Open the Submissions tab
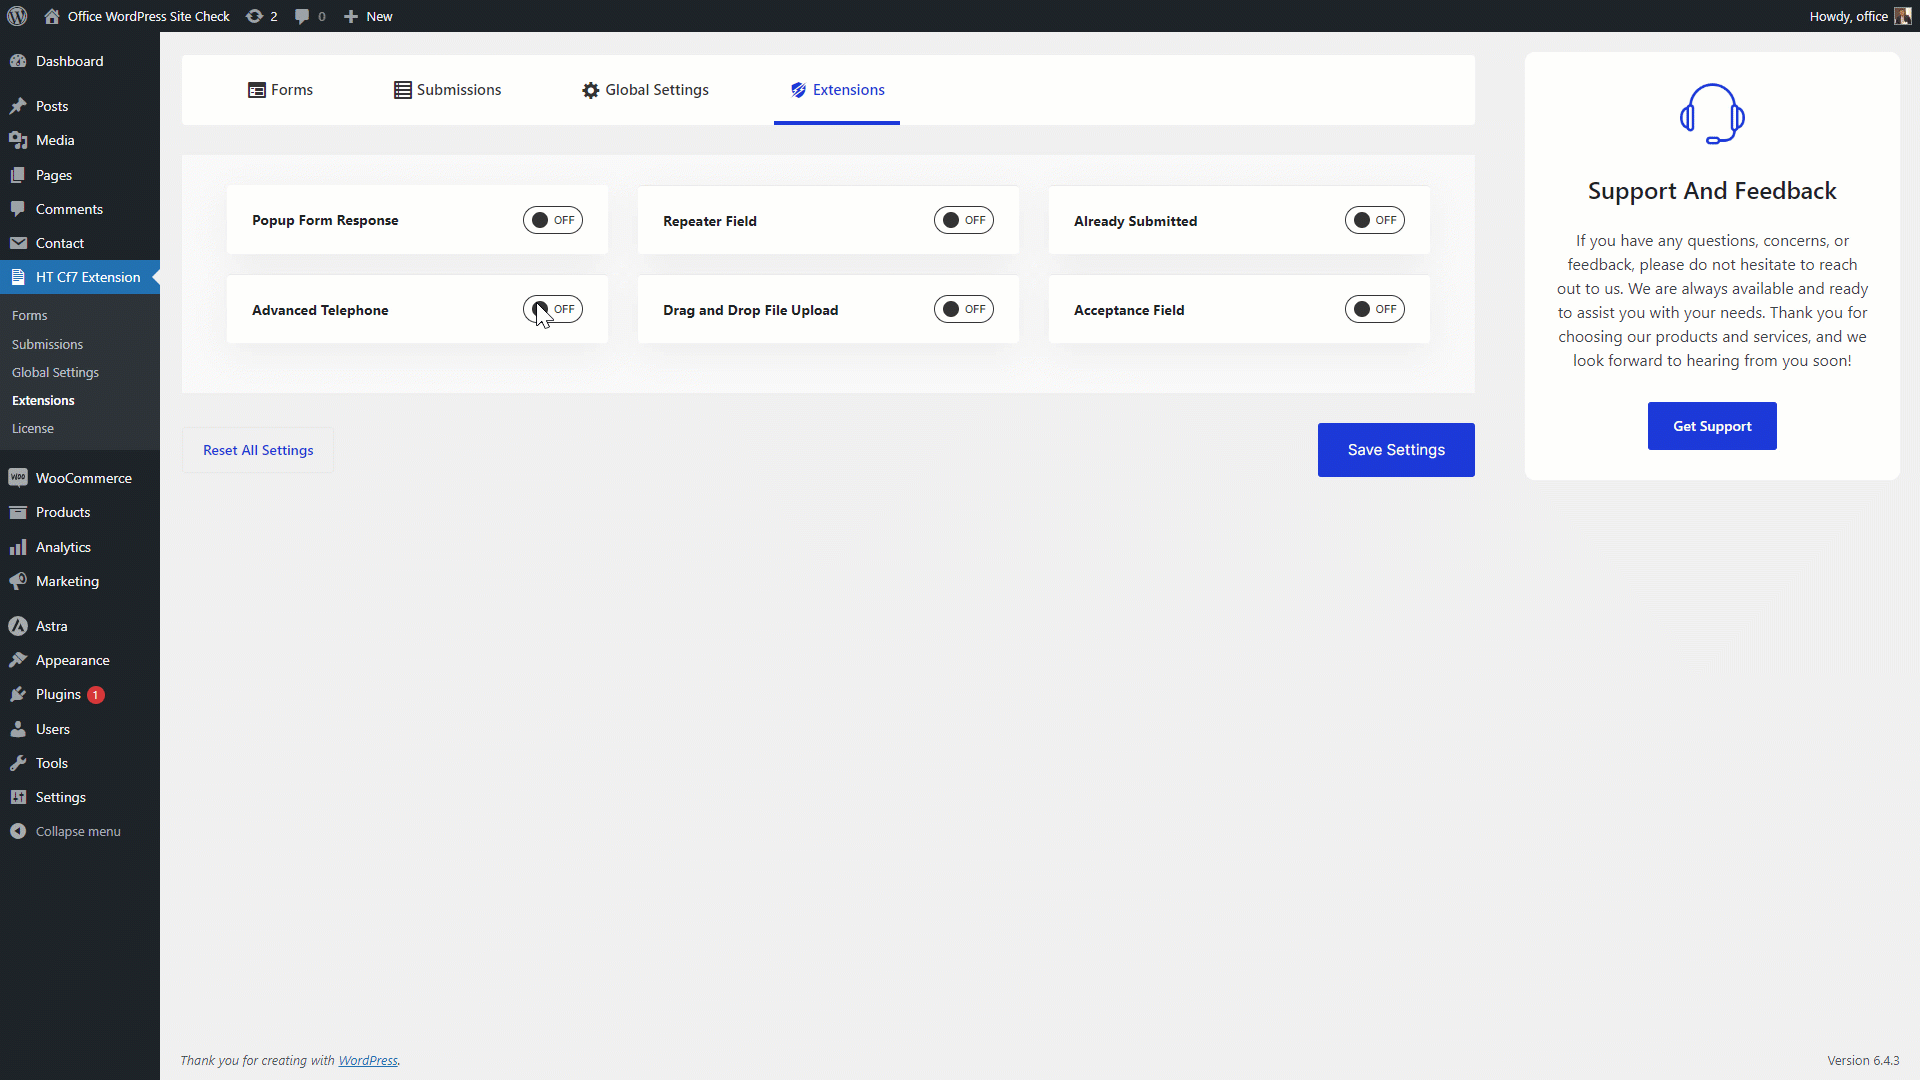 click(x=448, y=90)
